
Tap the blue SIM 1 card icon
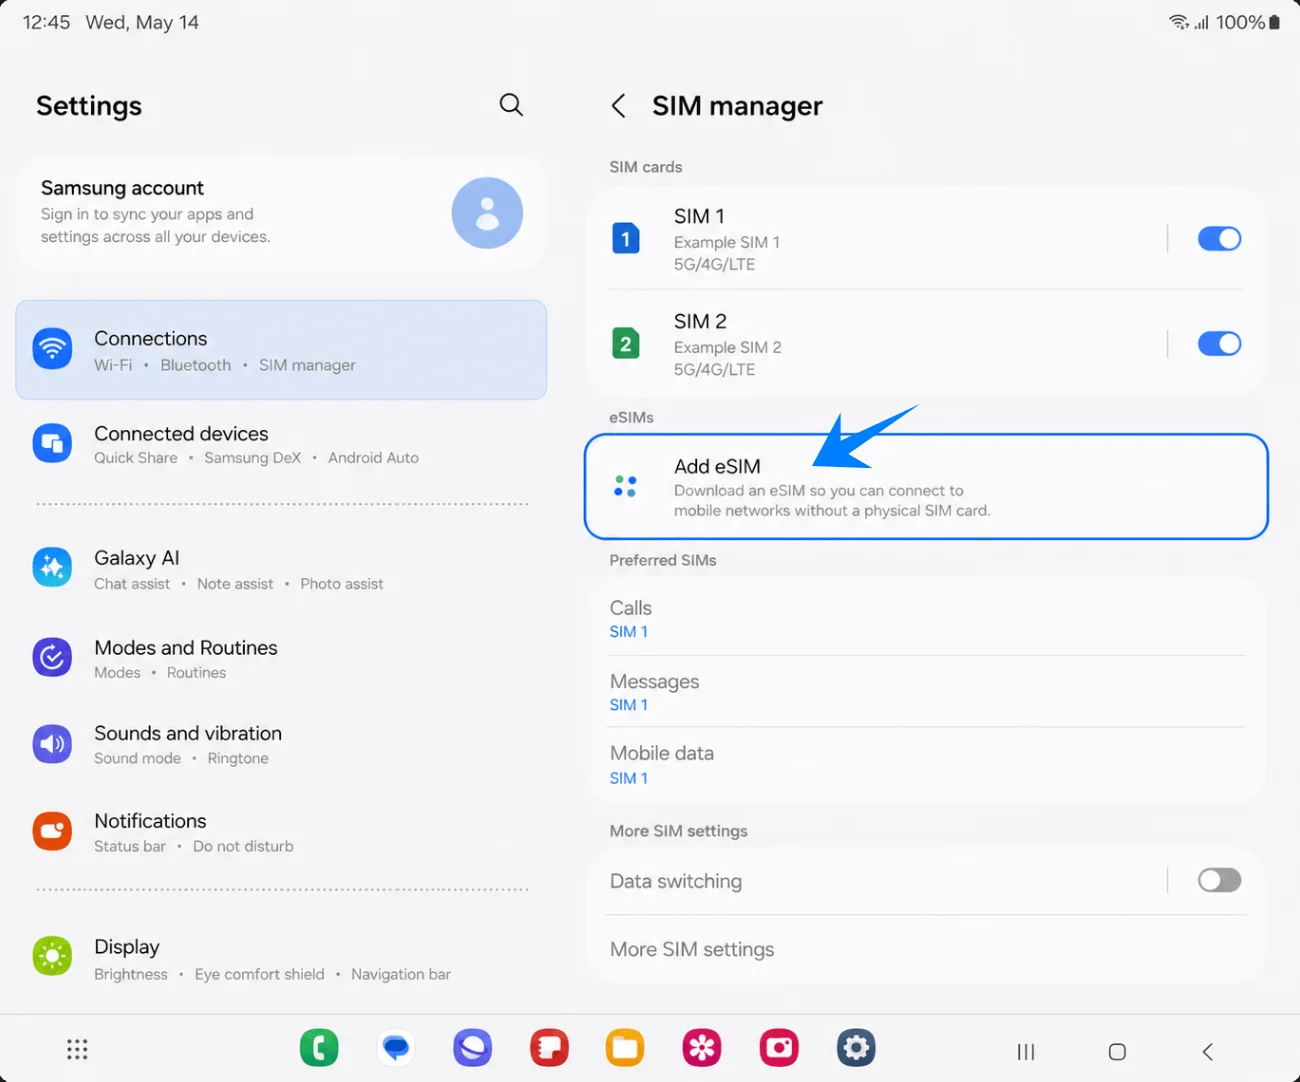click(x=626, y=239)
